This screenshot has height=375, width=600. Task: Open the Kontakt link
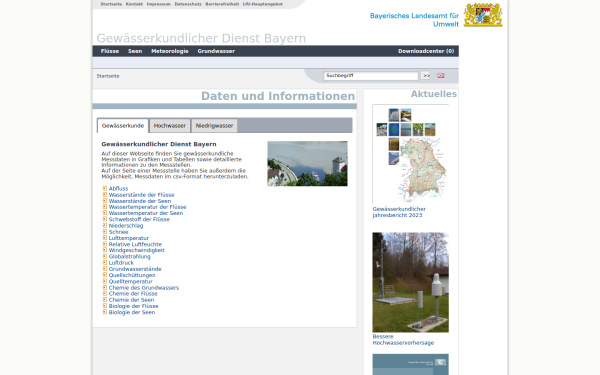(134, 4)
